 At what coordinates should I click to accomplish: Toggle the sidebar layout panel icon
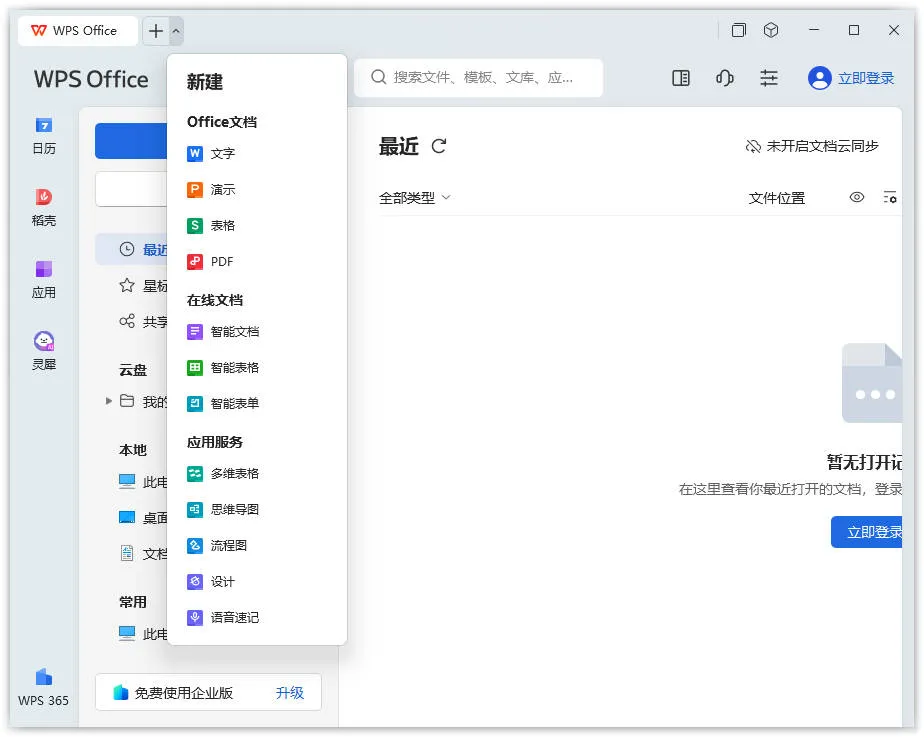click(681, 78)
